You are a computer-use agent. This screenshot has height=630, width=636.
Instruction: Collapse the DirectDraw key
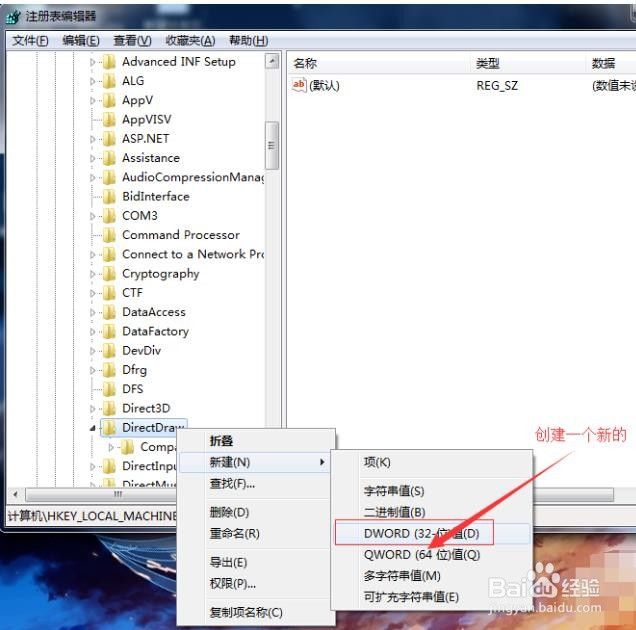tap(92, 428)
